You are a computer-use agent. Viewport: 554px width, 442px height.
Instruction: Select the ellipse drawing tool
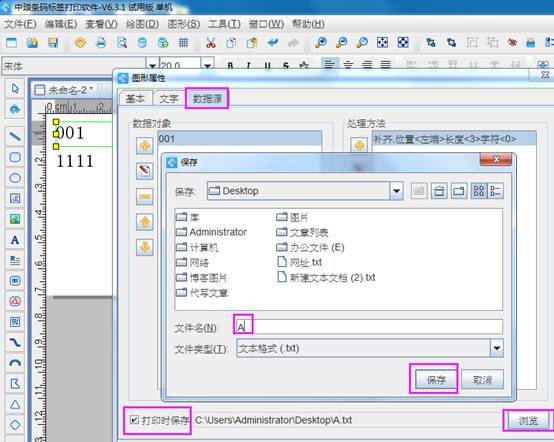tap(15, 178)
